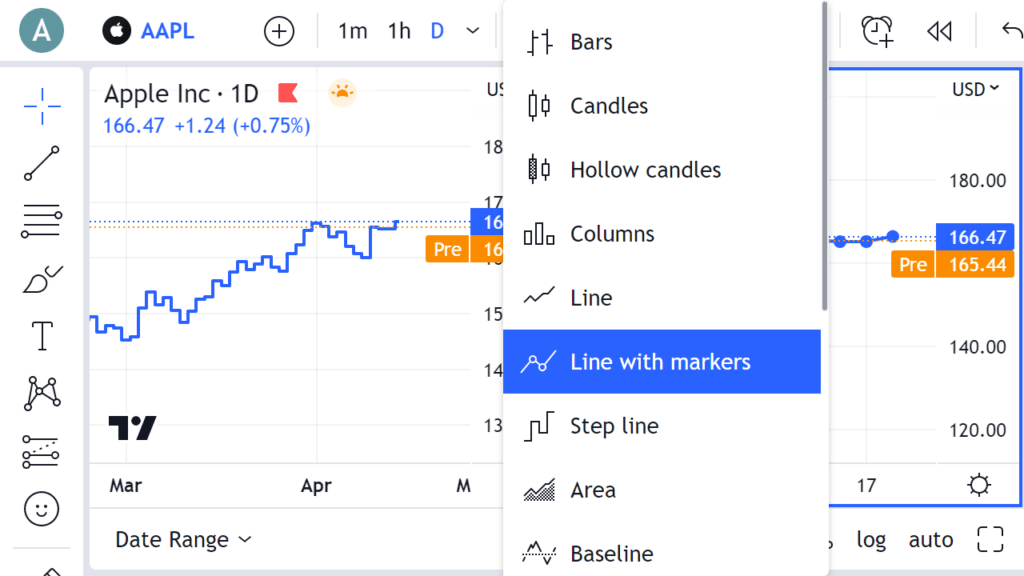Choose the Step line chart type
This screenshot has height=576, width=1024.
coord(613,426)
